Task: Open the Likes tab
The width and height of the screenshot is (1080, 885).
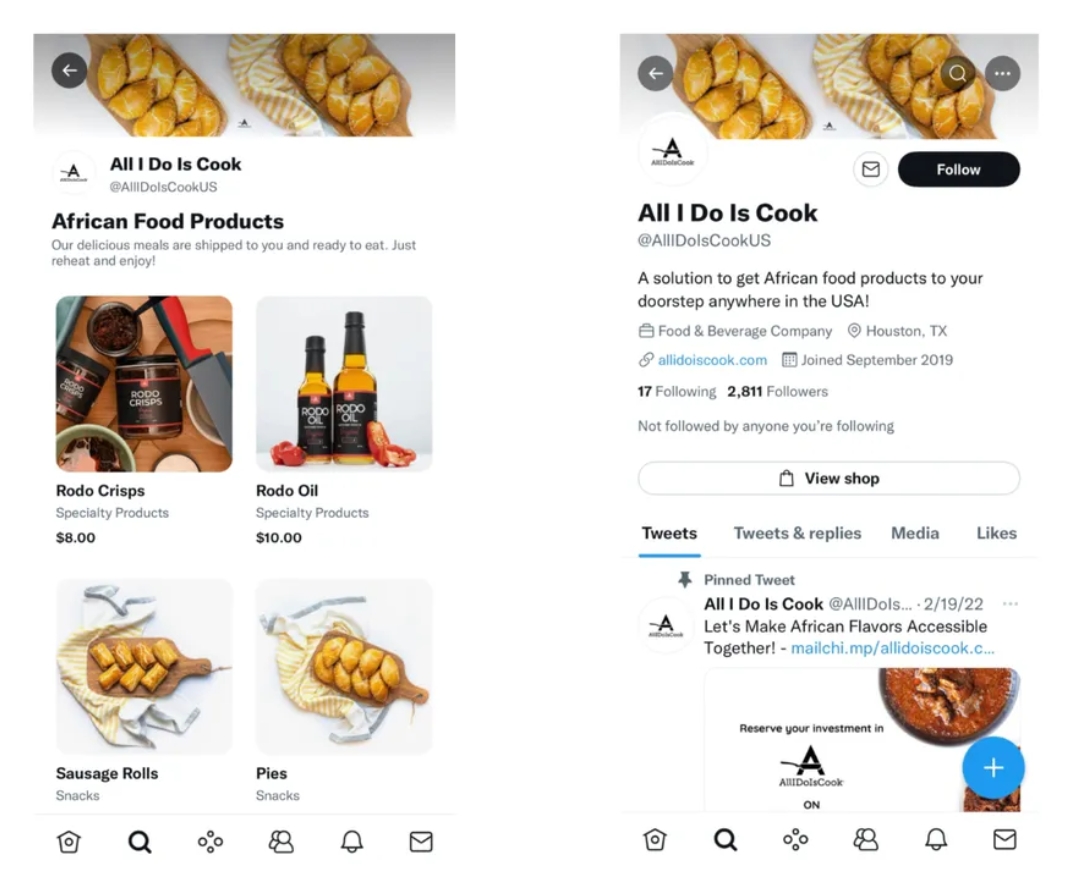Action: [996, 533]
